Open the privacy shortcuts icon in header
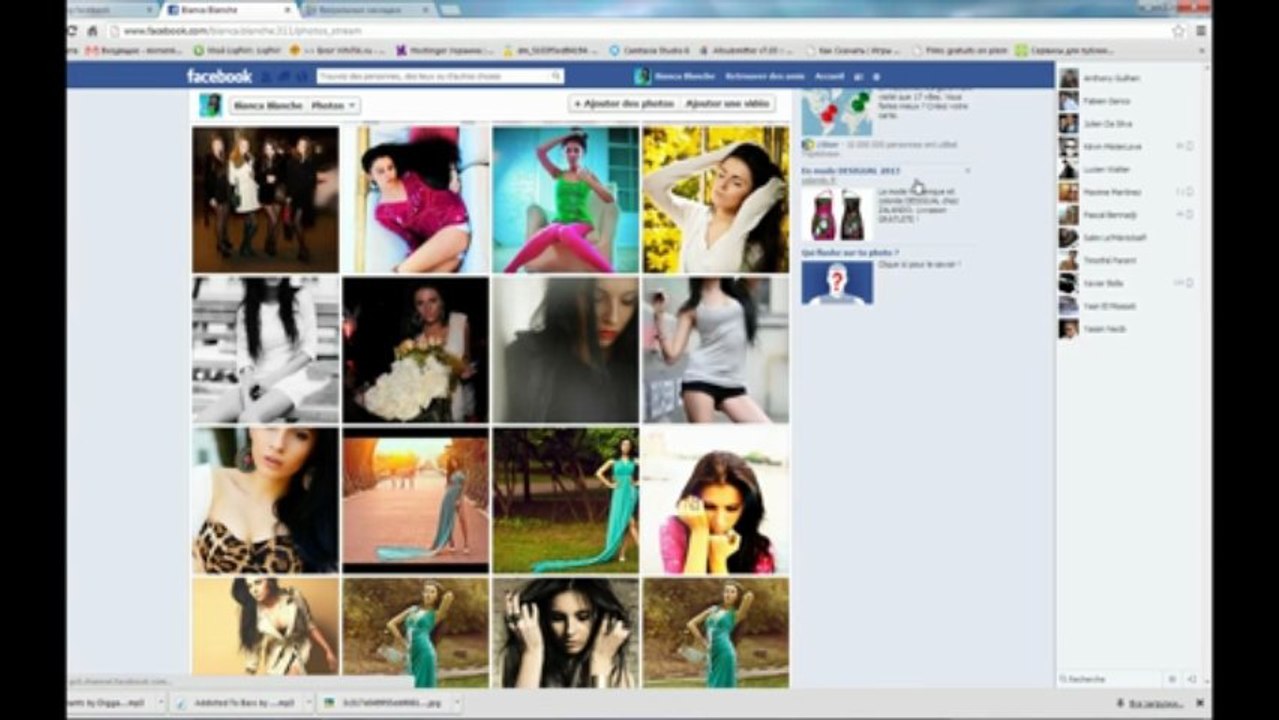This screenshot has width=1279, height=720. point(859,77)
